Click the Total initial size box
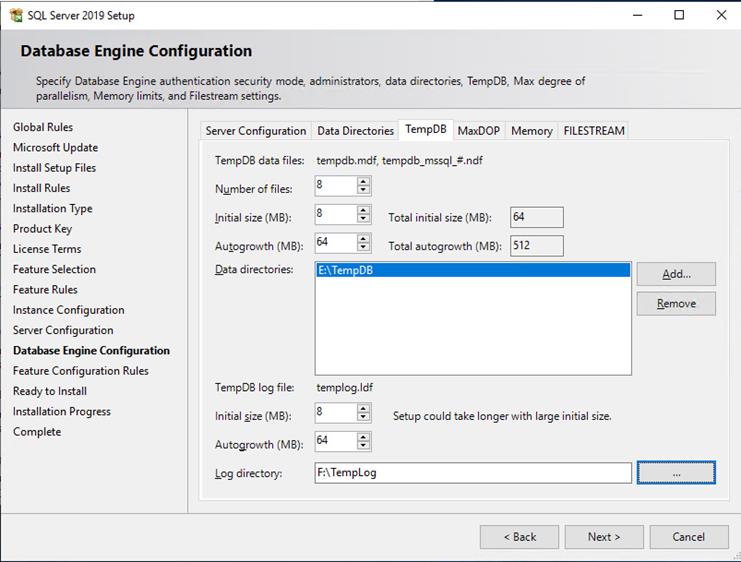 [x=537, y=217]
